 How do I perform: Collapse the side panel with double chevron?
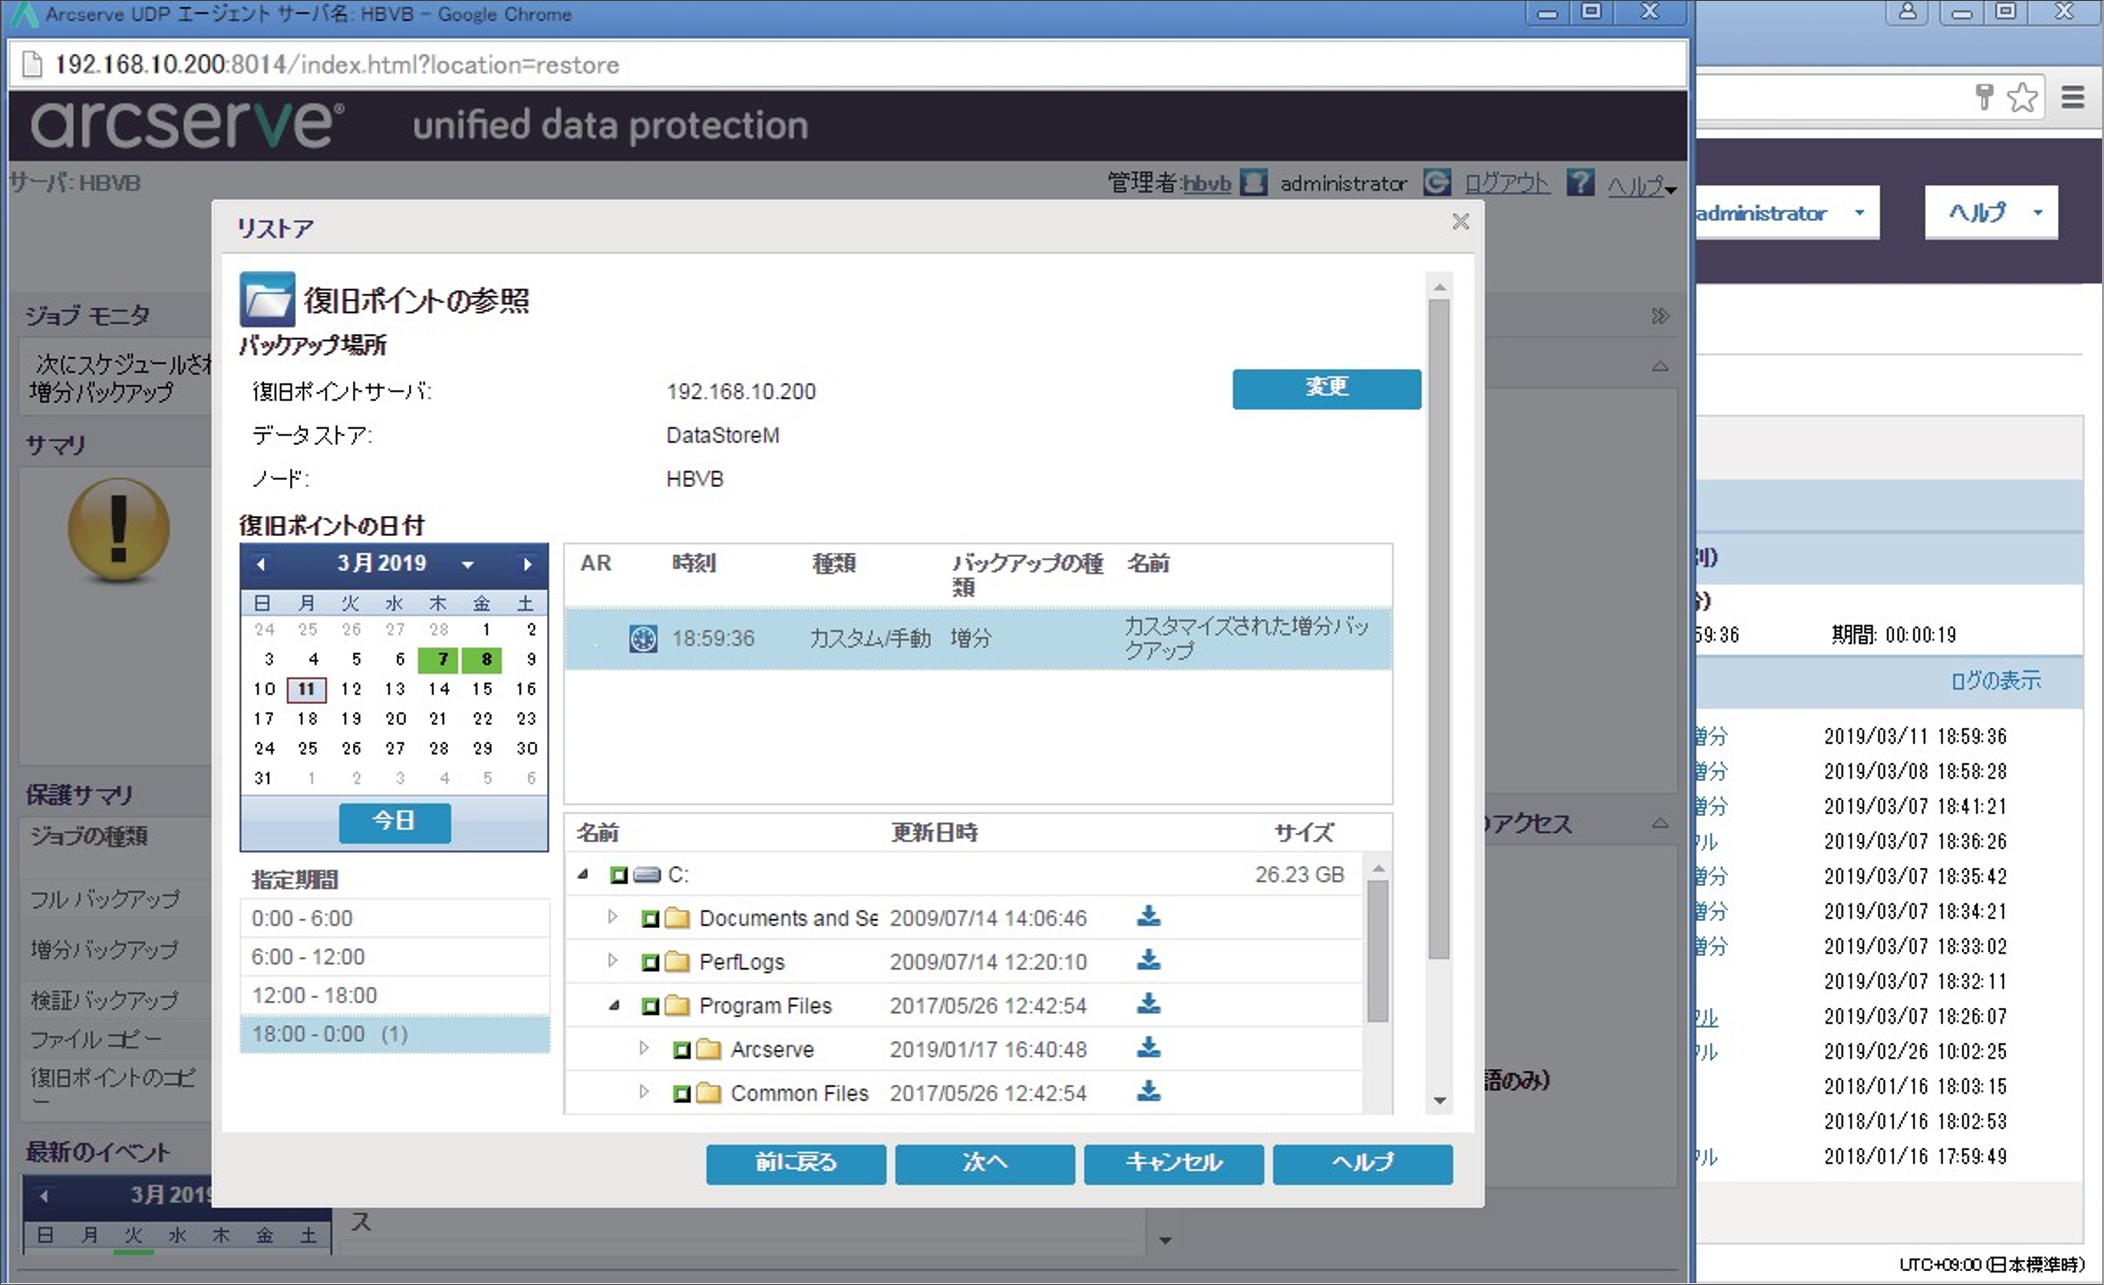click(x=1660, y=316)
